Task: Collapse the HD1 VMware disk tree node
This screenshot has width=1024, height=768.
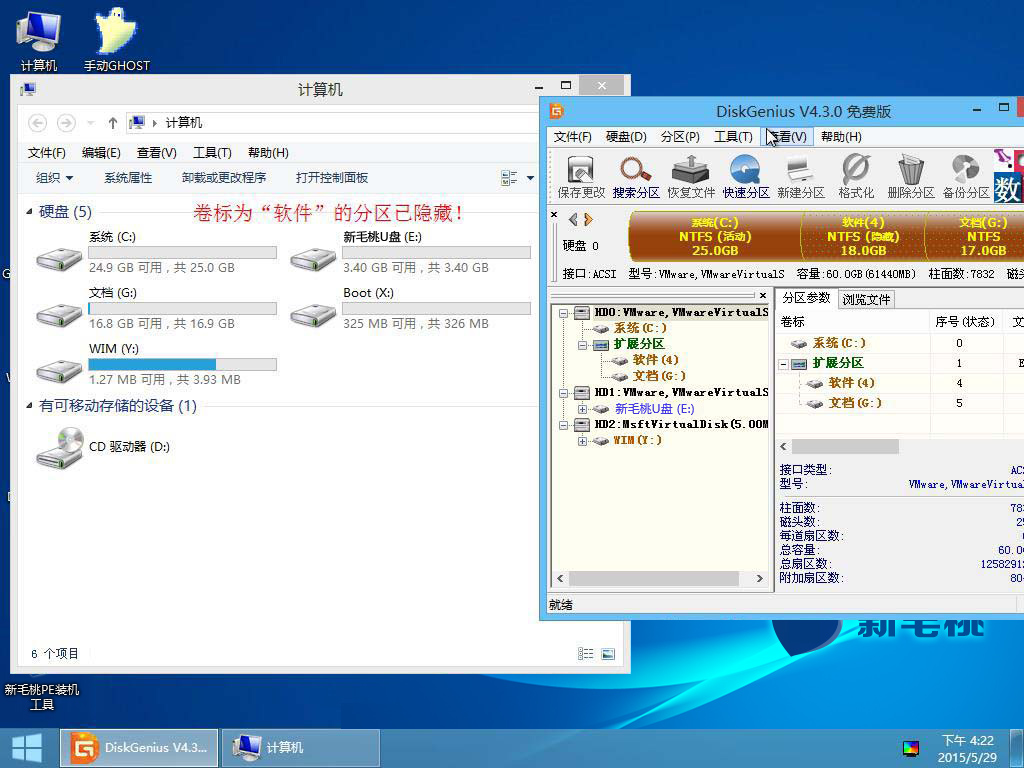Action: pyautogui.click(x=563, y=393)
